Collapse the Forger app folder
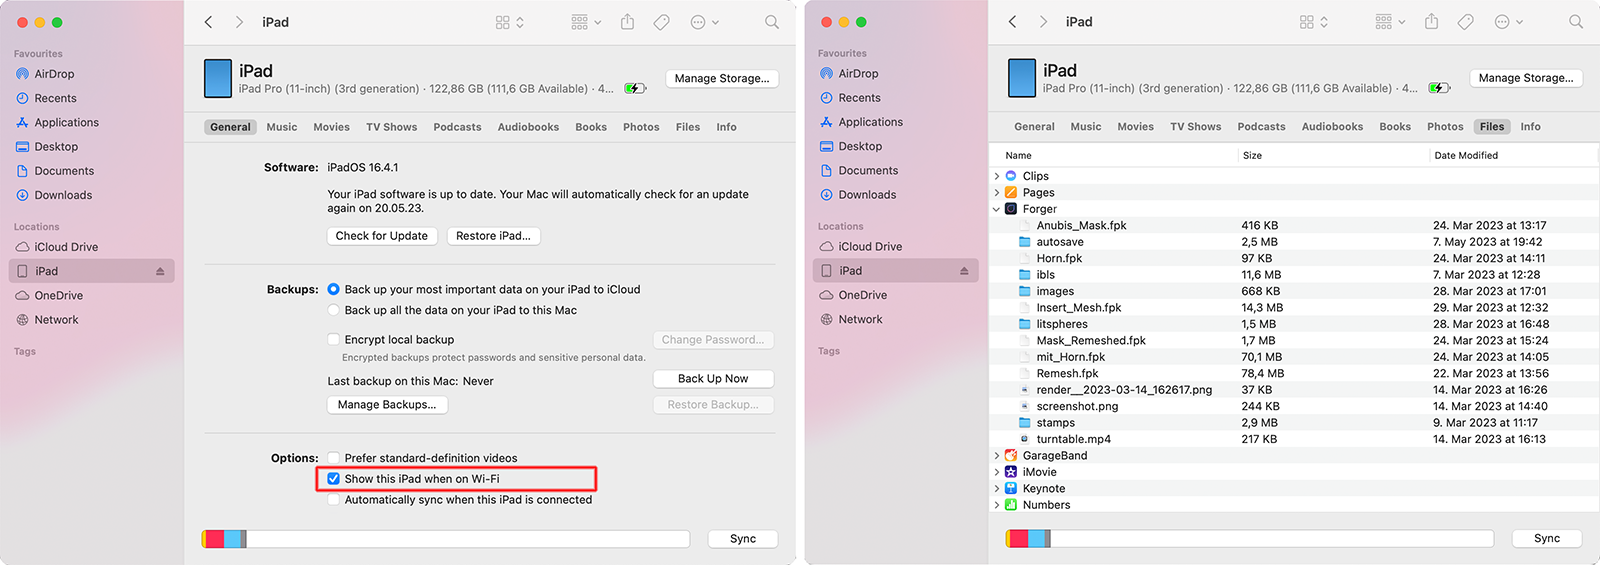Screen dimensions: 1600x565 (997, 209)
